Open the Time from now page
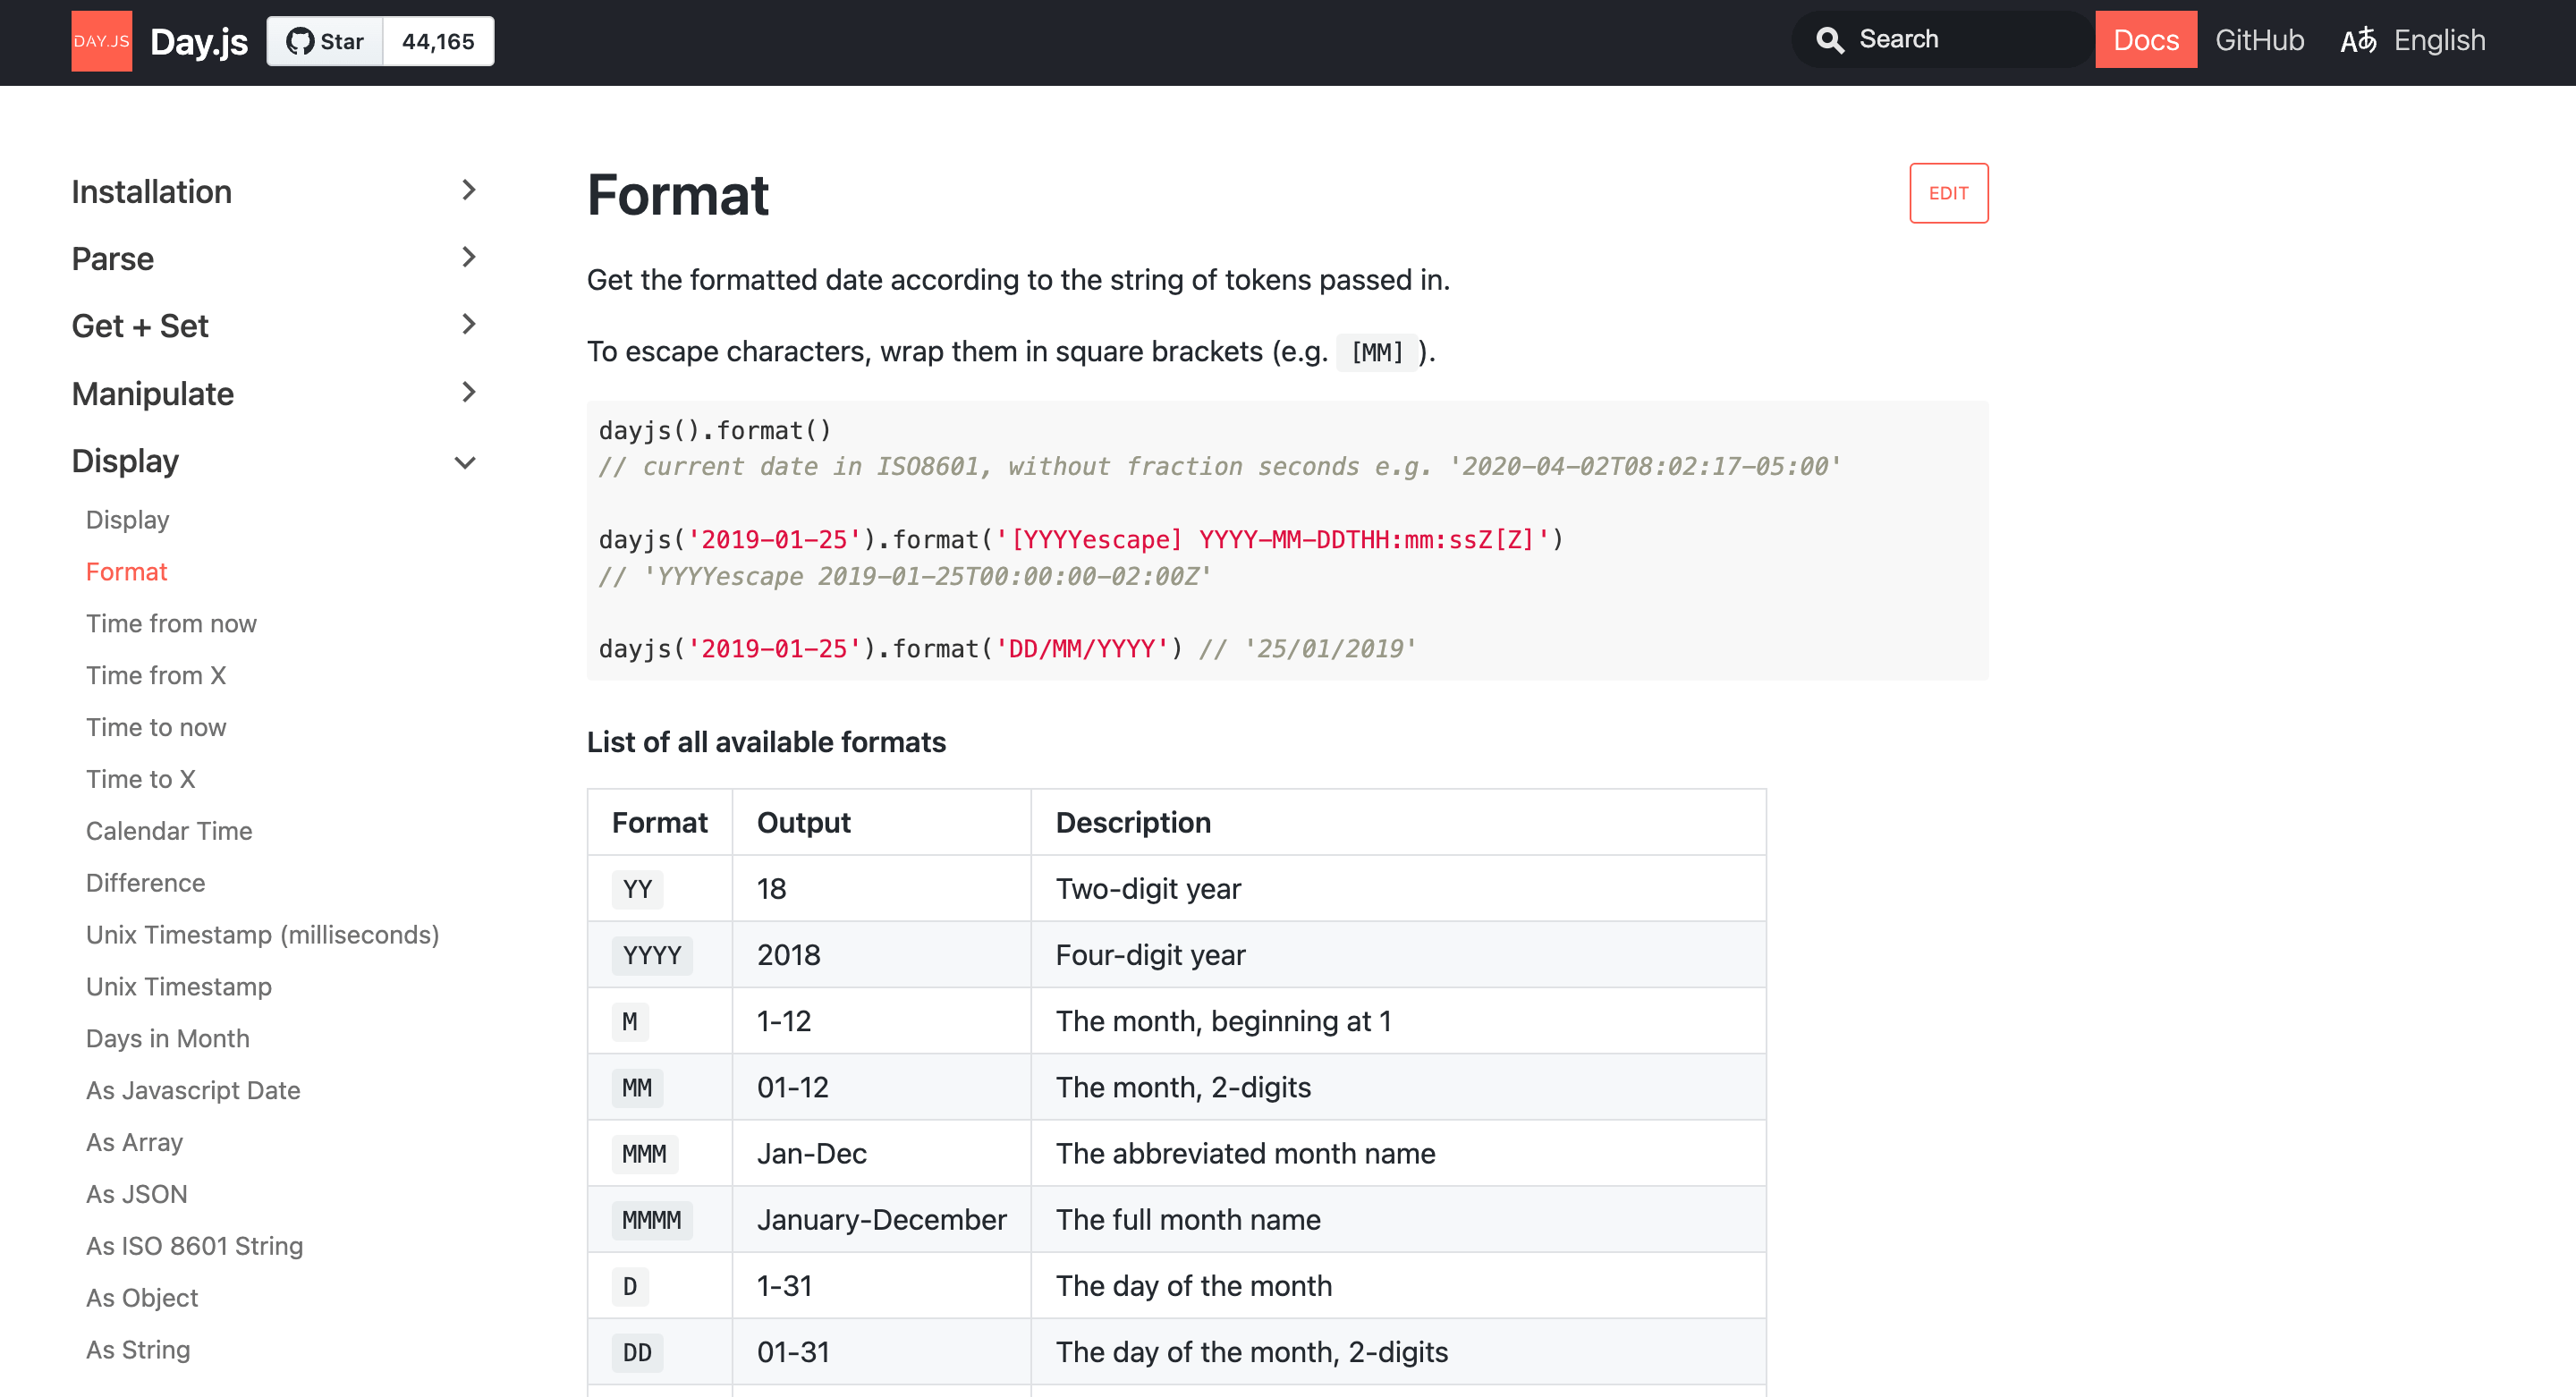2576x1397 pixels. click(171, 623)
